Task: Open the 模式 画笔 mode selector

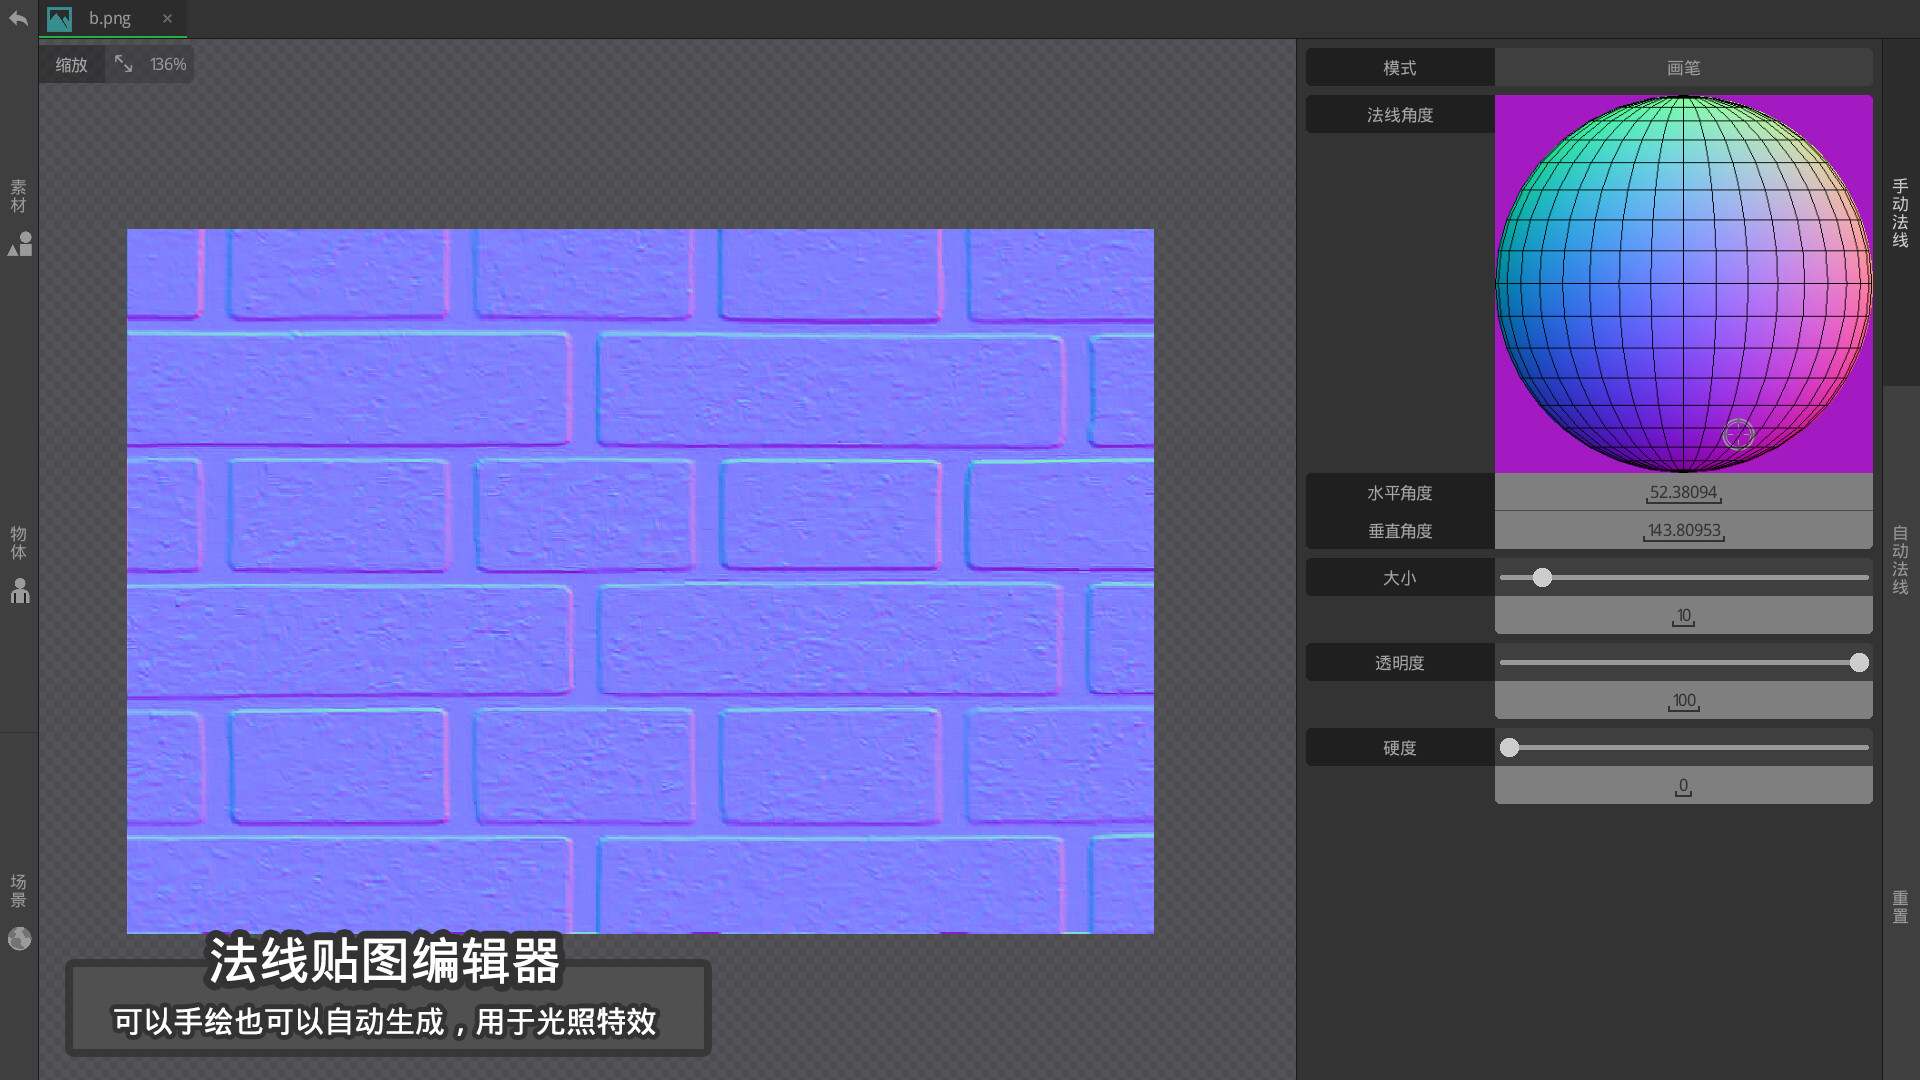Action: 1683,68
